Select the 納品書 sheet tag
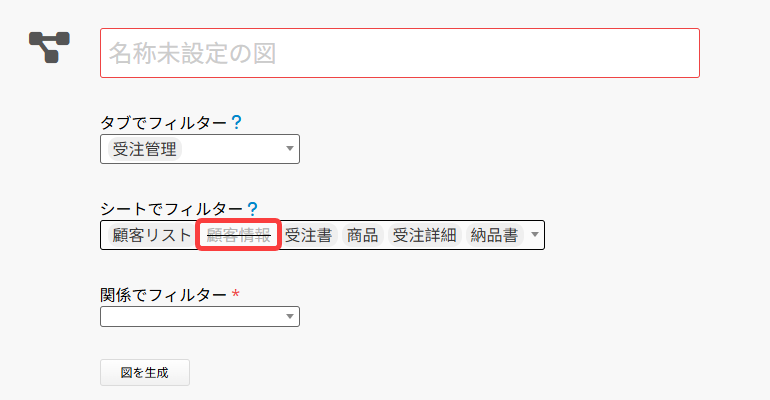This screenshot has width=770, height=400. tap(494, 236)
